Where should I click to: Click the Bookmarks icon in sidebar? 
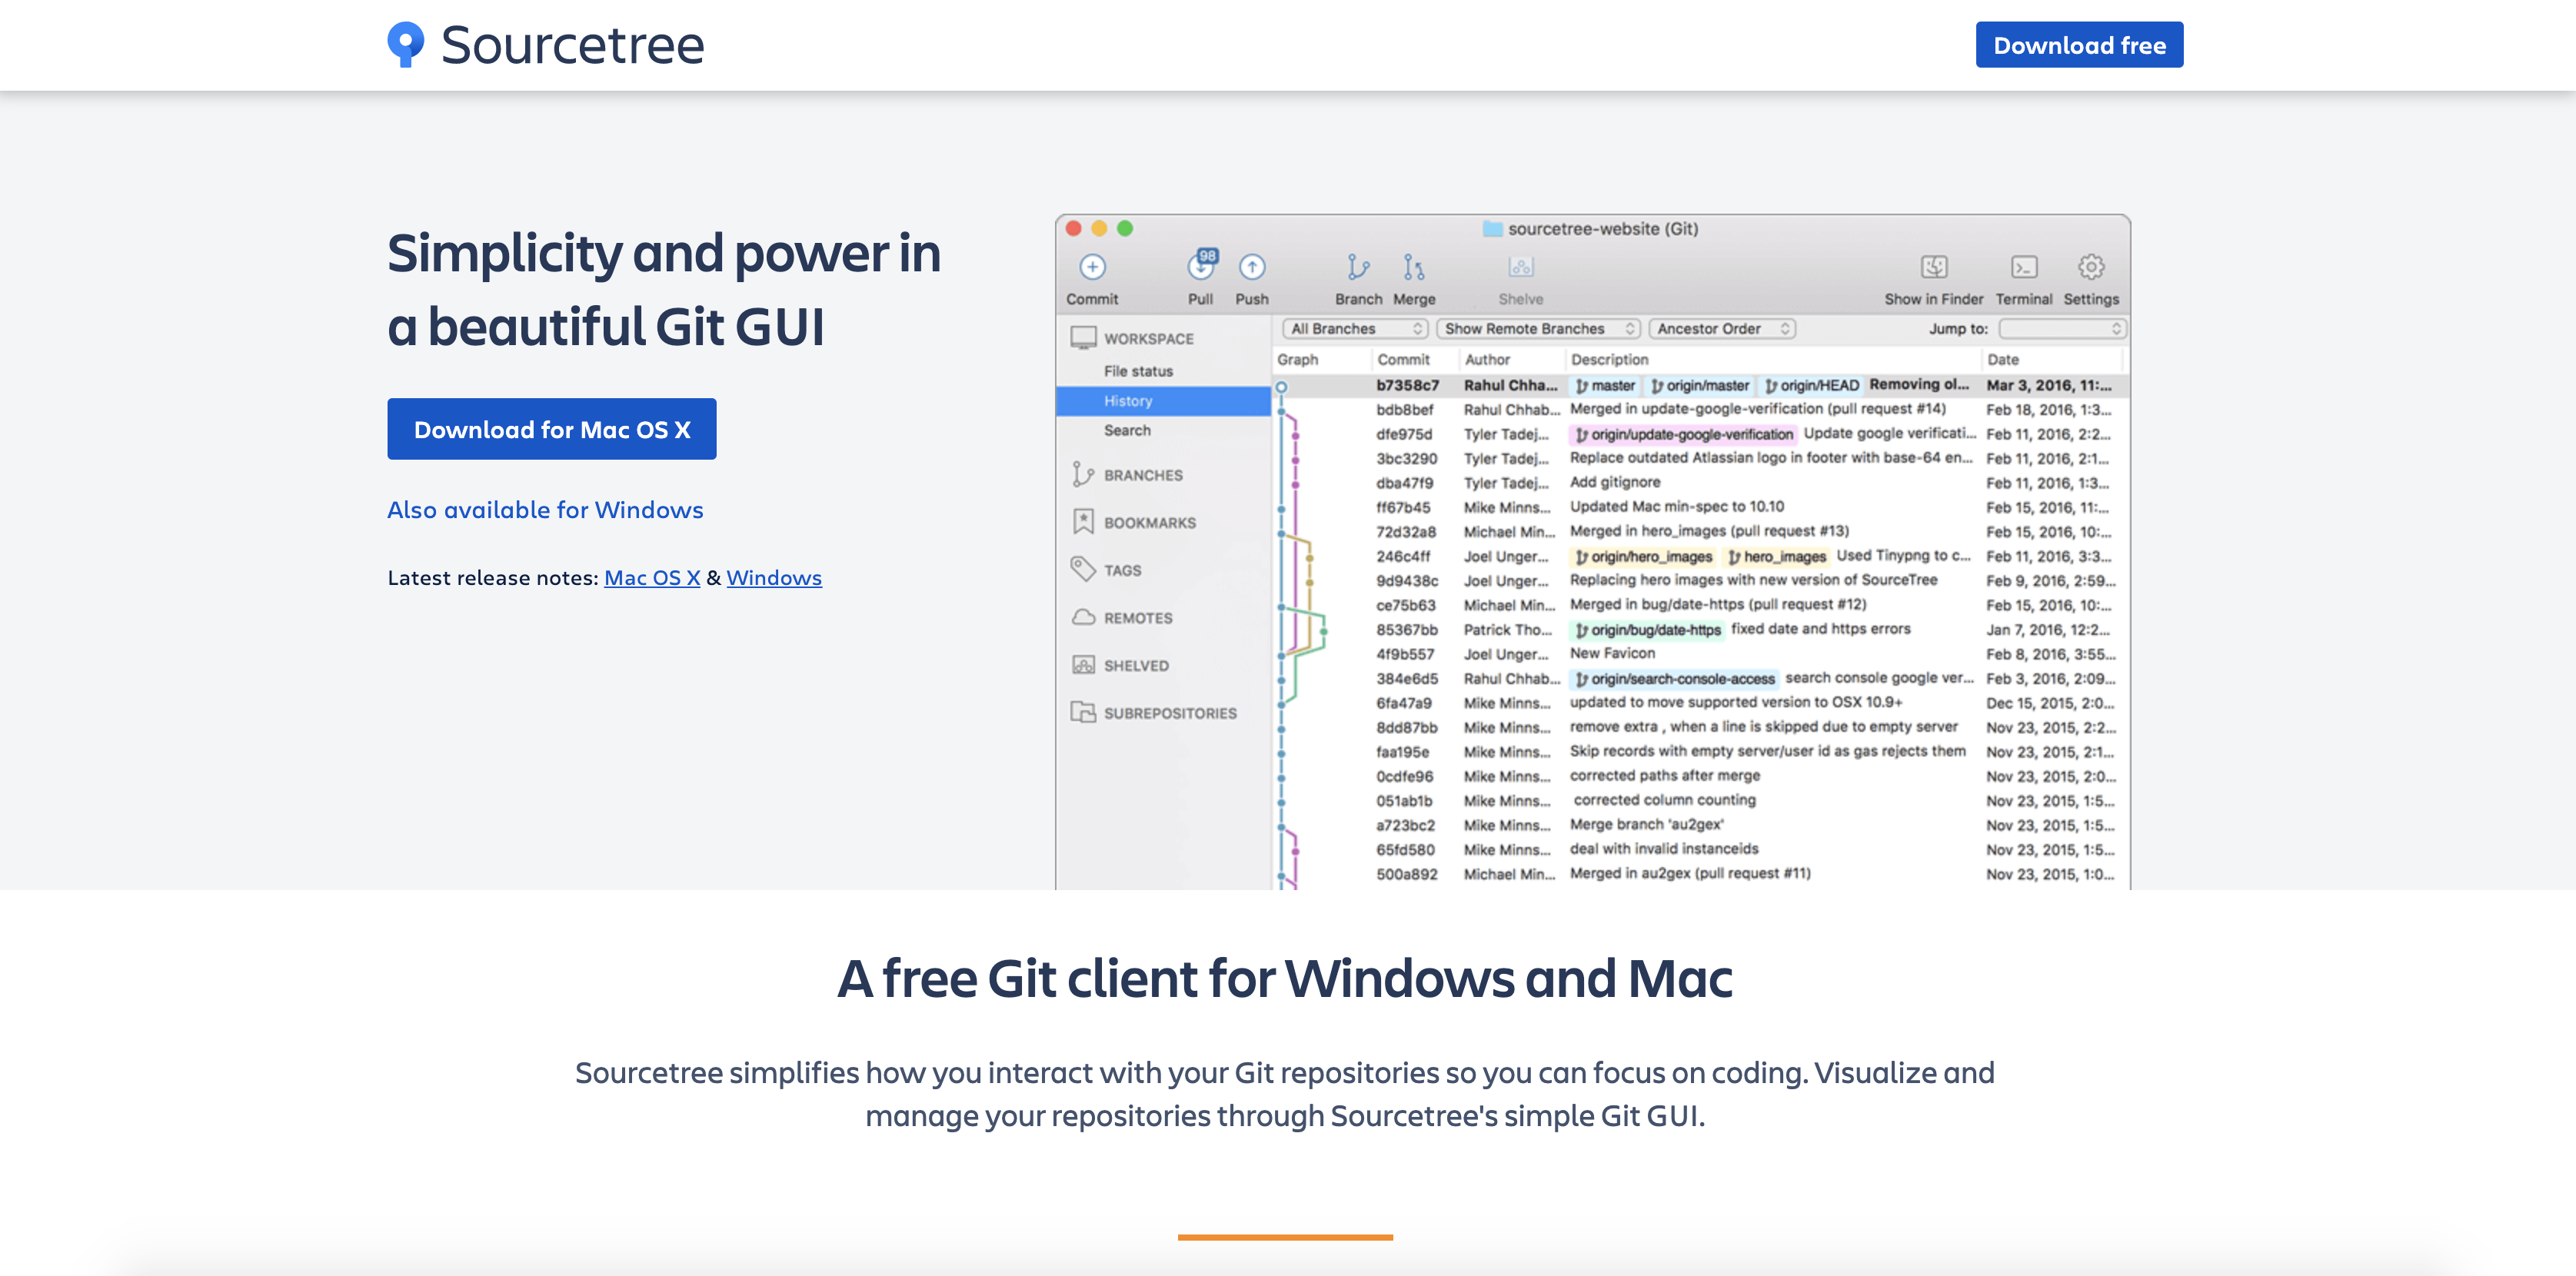1083,521
